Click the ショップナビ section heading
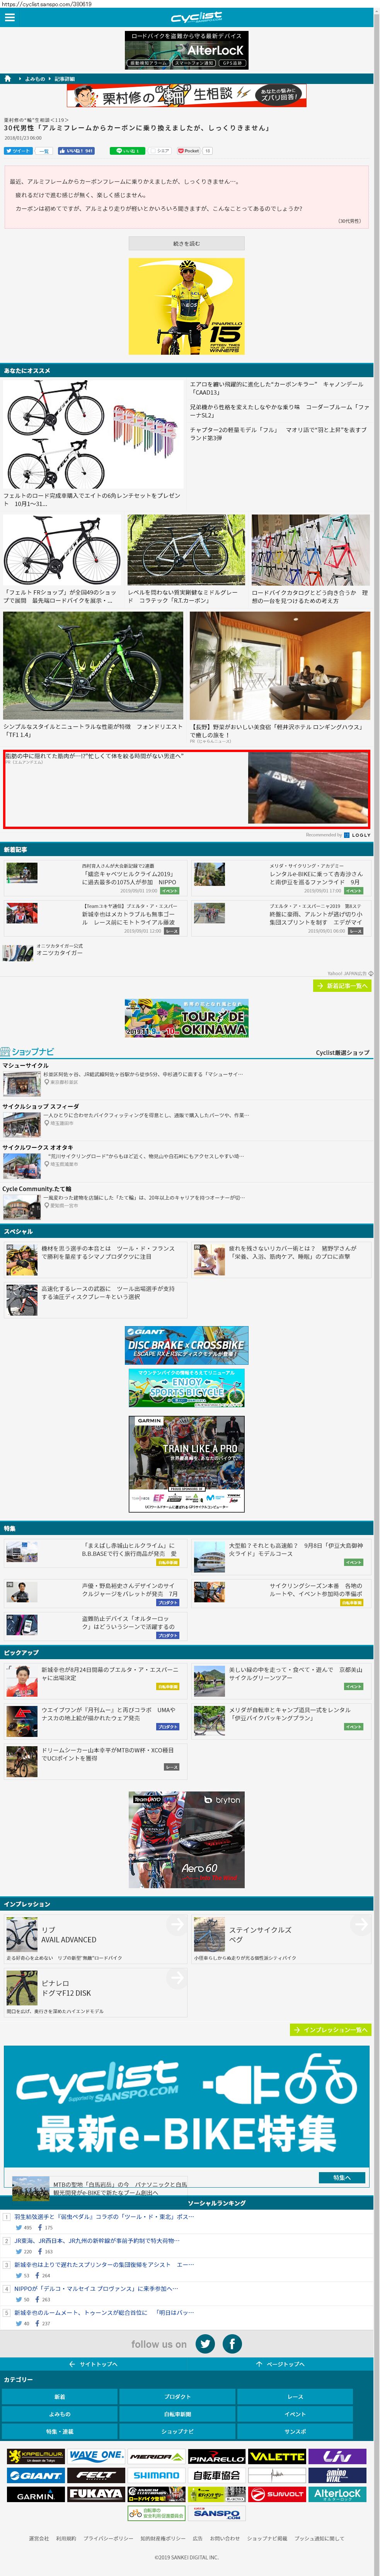 coord(28,1052)
